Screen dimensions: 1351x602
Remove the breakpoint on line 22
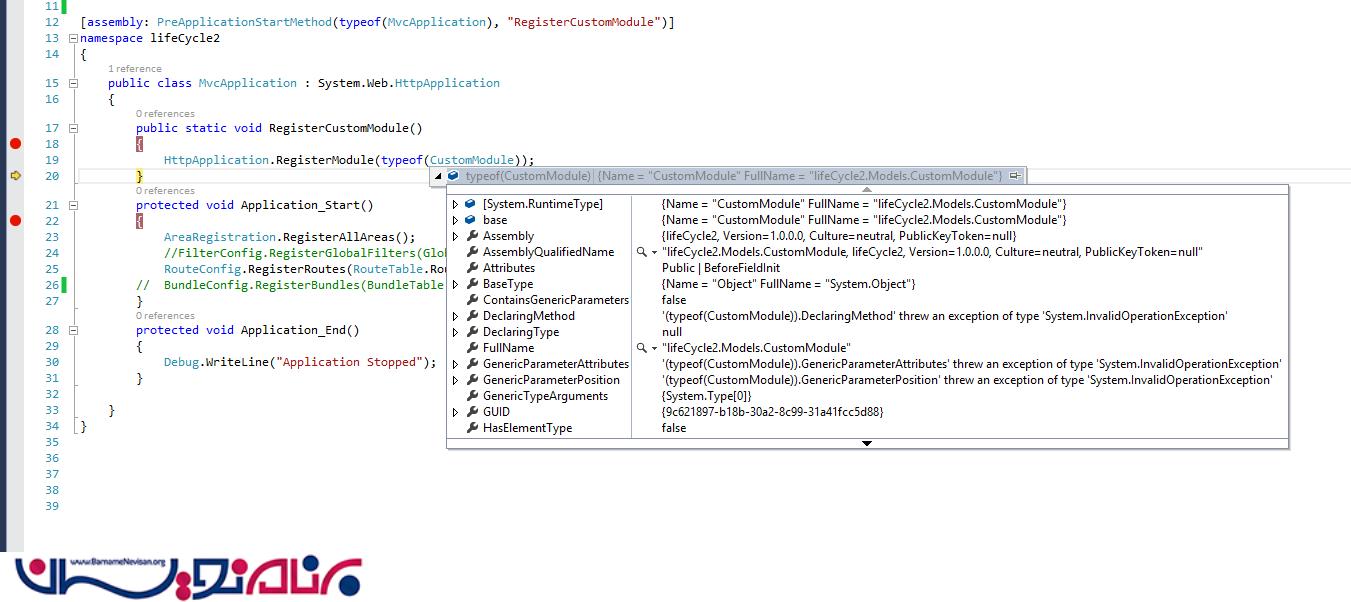pos(15,221)
